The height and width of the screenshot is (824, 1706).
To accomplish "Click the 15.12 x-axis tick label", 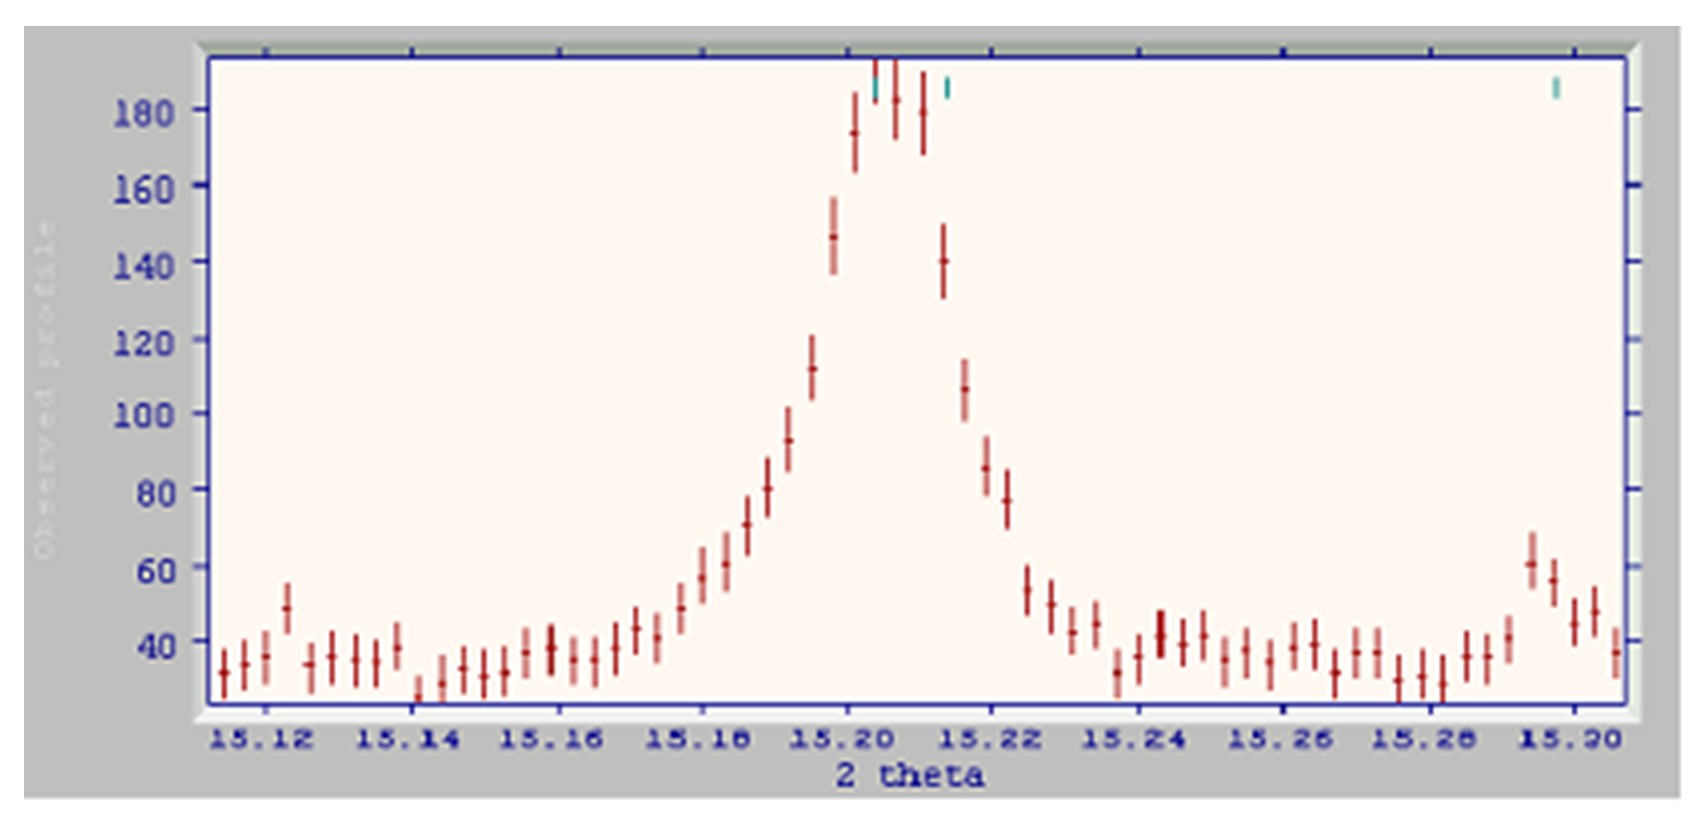I will [261, 740].
